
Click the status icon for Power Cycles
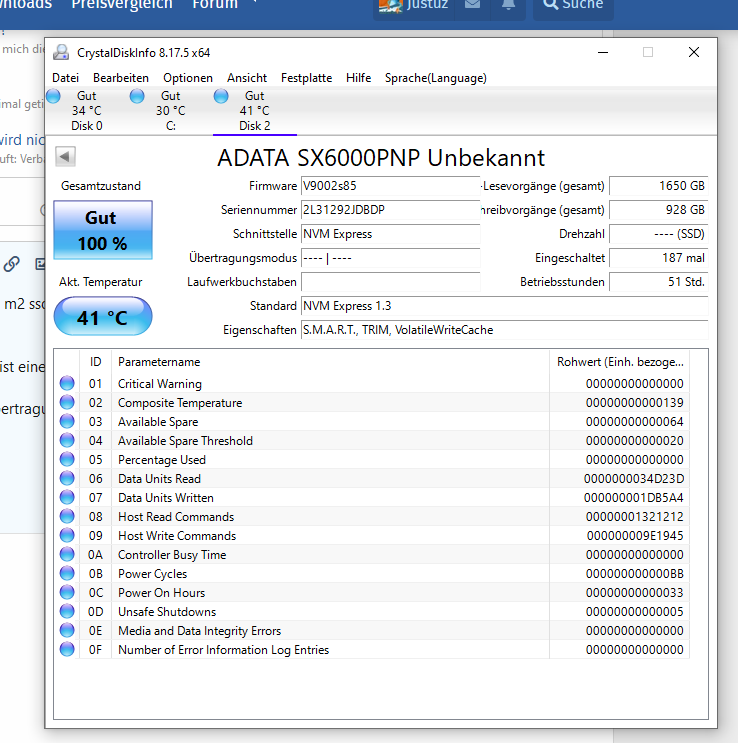[x=67, y=573]
